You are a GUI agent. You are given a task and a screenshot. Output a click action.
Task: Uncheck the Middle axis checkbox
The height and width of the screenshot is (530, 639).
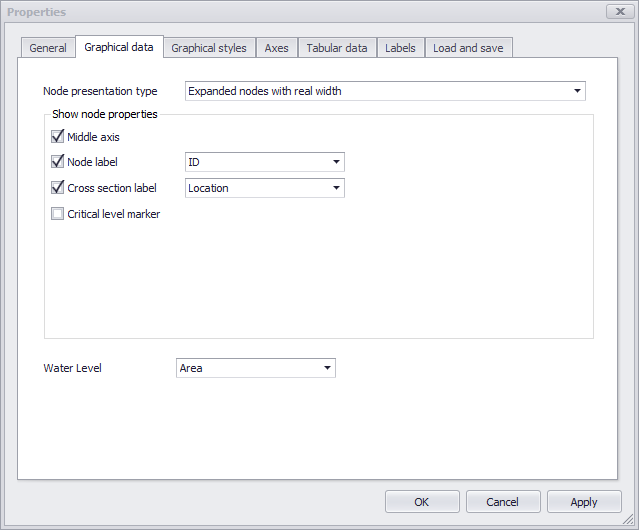point(57,136)
